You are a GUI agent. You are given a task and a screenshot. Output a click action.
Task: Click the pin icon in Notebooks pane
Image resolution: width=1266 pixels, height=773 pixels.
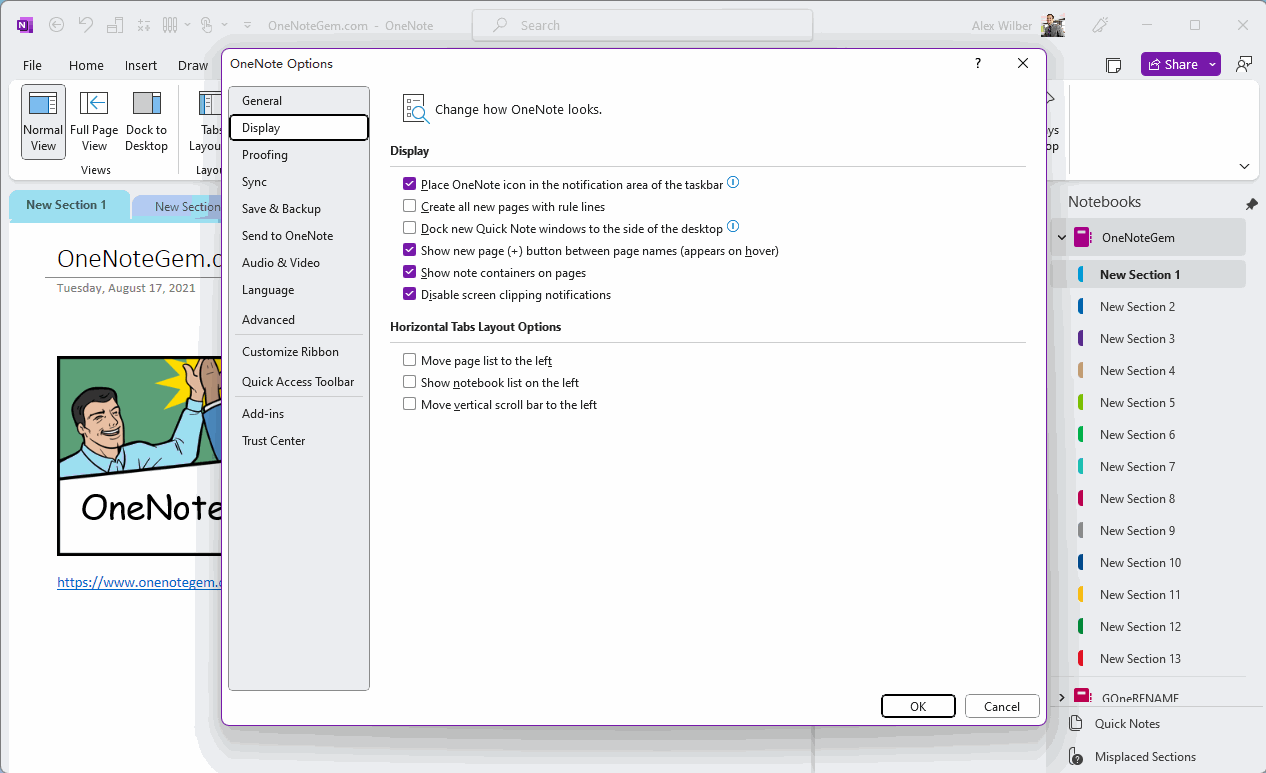(x=1251, y=204)
